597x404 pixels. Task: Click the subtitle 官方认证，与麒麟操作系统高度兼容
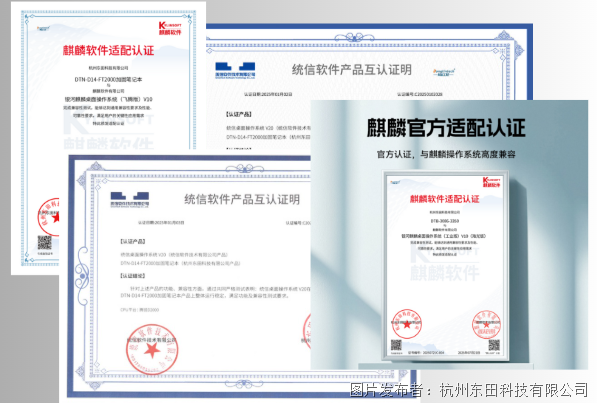(446, 154)
